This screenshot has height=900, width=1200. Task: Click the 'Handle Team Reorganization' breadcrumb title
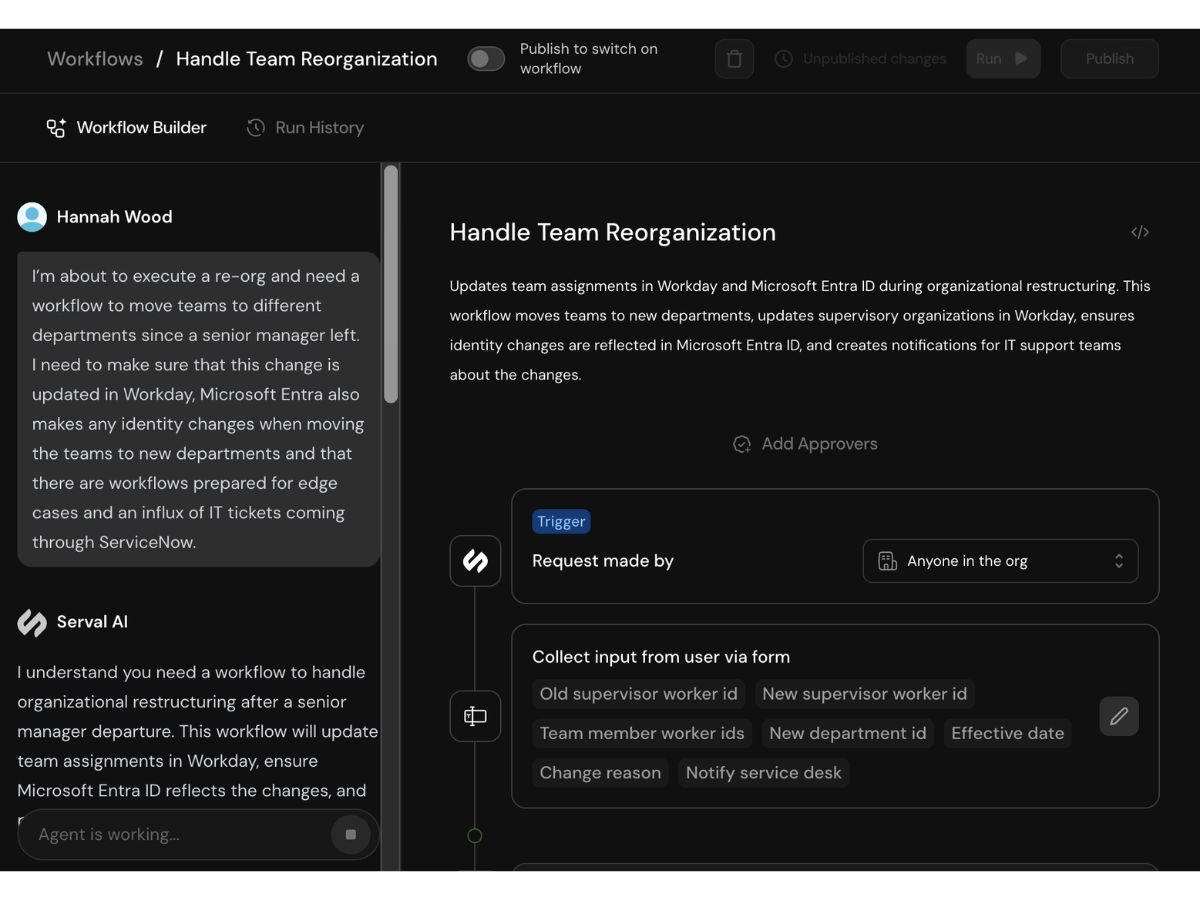coord(306,59)
